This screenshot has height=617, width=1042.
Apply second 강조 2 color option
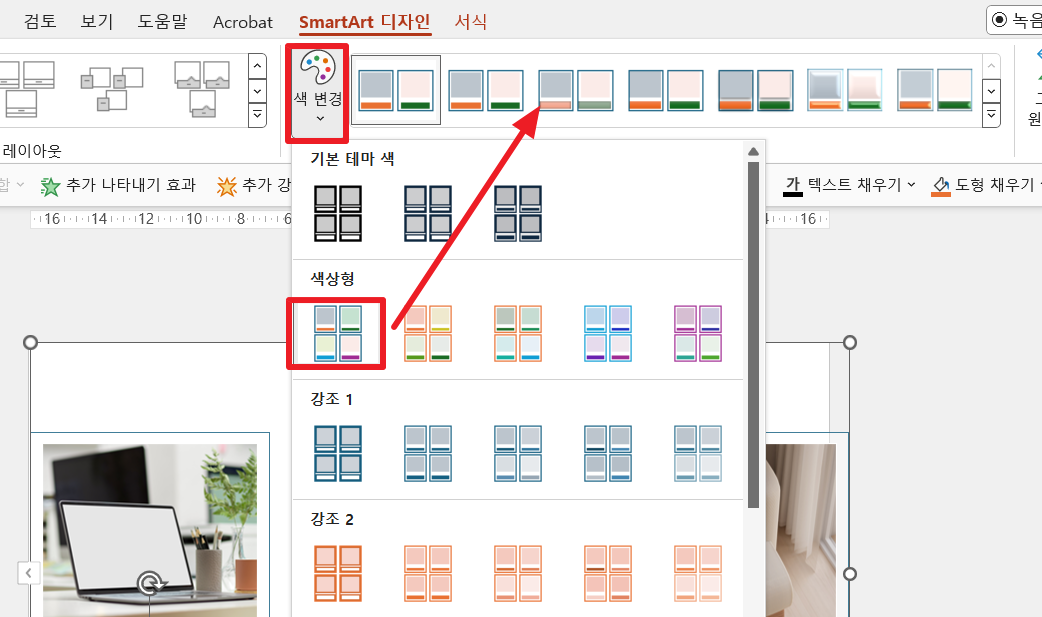(428, 573)
